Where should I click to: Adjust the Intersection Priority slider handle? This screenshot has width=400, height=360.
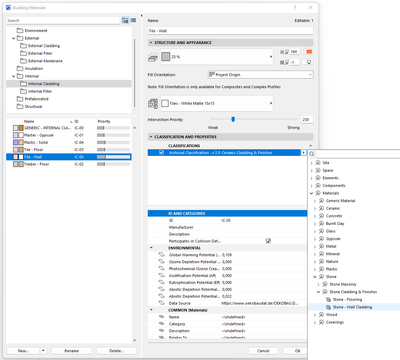click(x=233, y=119)
